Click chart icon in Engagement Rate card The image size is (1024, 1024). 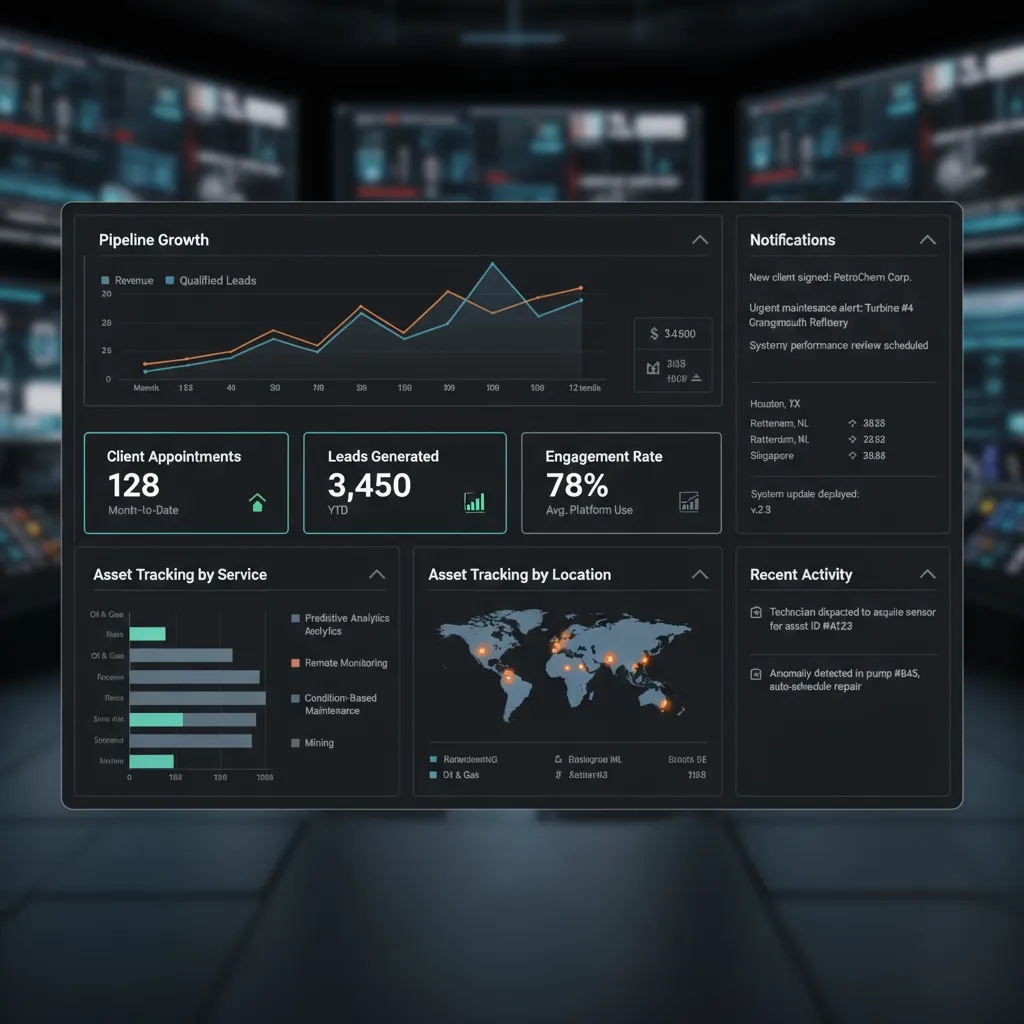[x=689, y=502]
